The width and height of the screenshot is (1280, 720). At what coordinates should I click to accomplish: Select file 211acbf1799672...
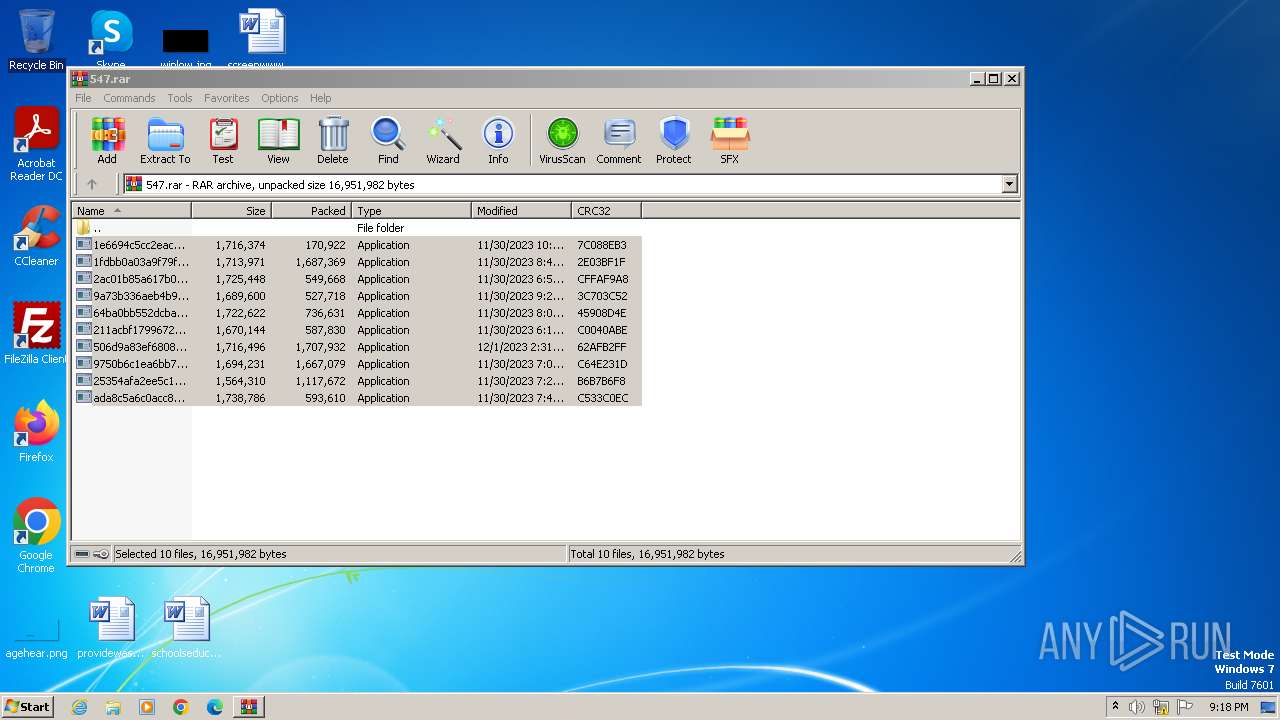tap(357, 330)
